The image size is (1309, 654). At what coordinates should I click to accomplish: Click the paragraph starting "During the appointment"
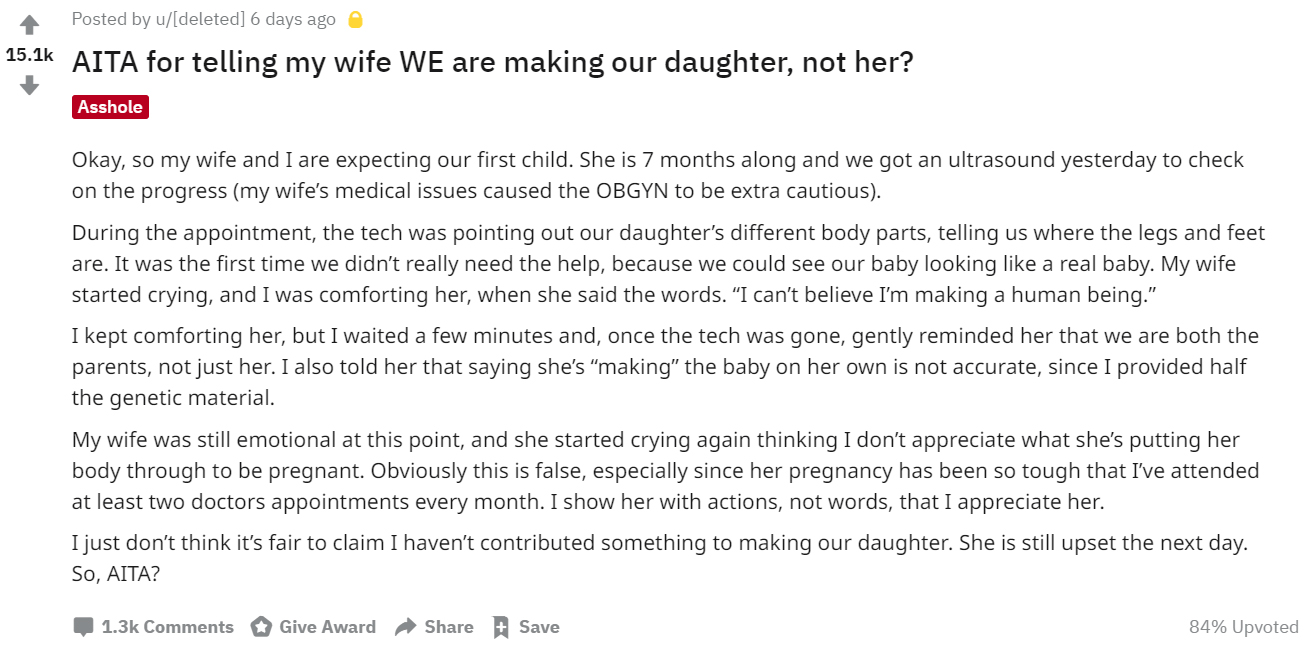click(x=667, y=264)
